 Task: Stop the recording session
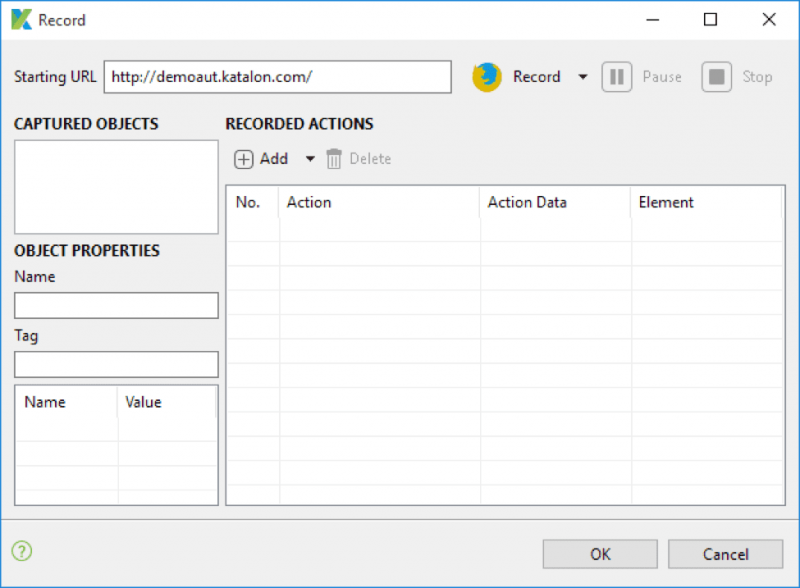[x=738, y=76]
